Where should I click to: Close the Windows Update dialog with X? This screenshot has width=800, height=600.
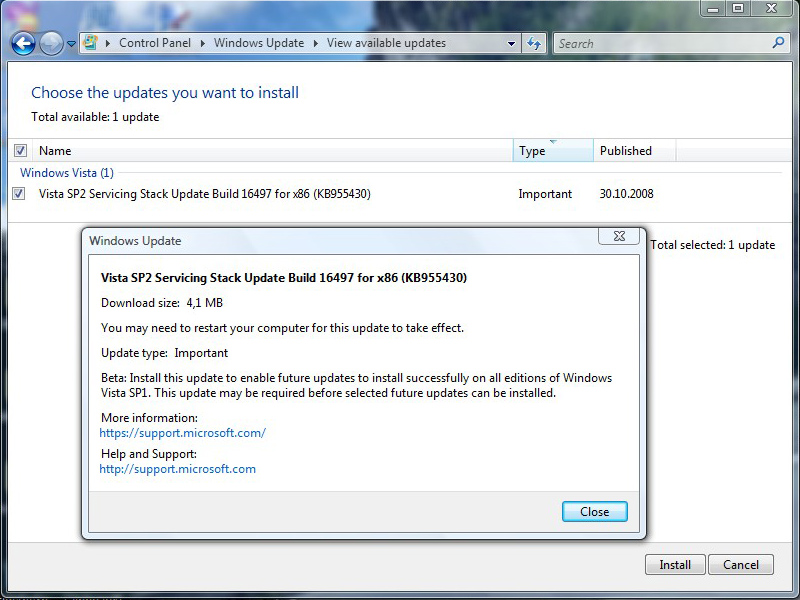coord(619,236)
